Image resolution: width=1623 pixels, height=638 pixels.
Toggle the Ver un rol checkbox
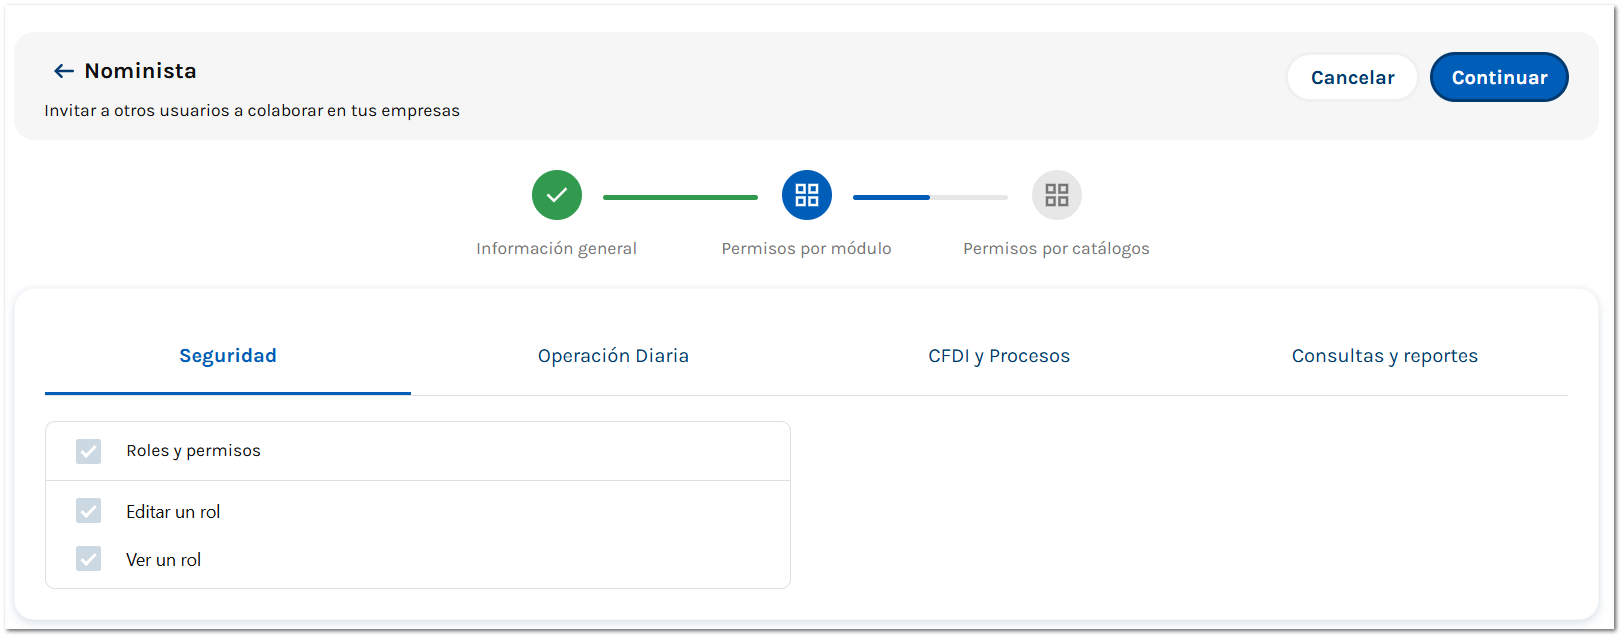[89, 559]
